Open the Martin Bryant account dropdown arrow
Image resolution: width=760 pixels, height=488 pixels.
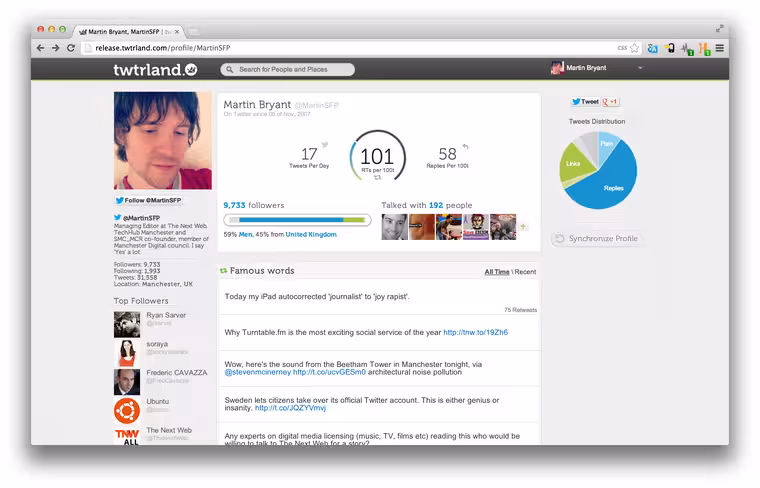(x=640, y=68)
